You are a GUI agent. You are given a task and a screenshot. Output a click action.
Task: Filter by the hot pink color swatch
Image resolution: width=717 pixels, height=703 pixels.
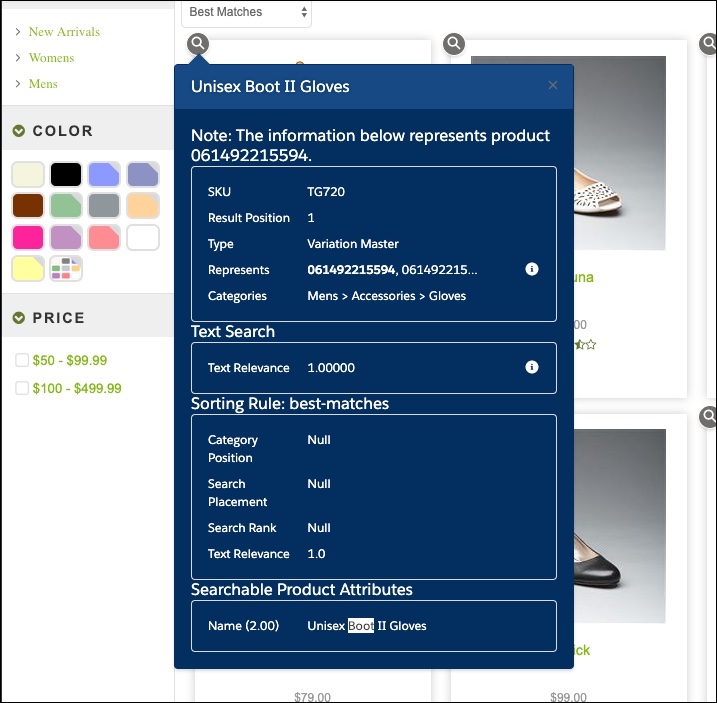(28, 237)
